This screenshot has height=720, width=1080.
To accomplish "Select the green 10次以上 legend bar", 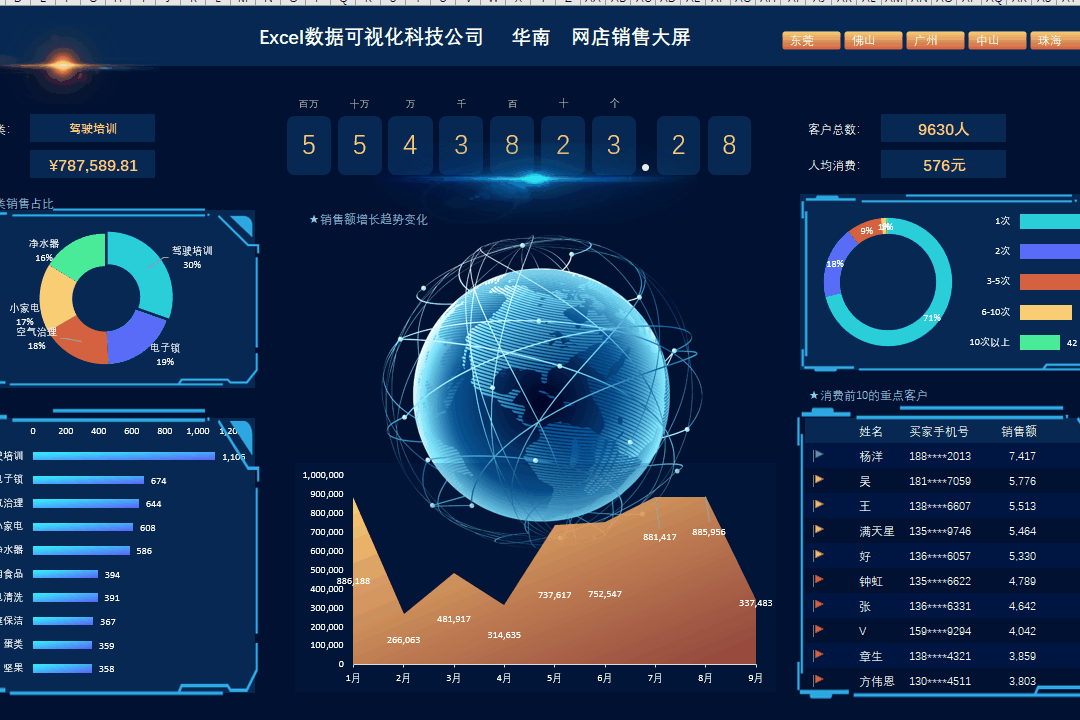I will [x=1039, y=342].
